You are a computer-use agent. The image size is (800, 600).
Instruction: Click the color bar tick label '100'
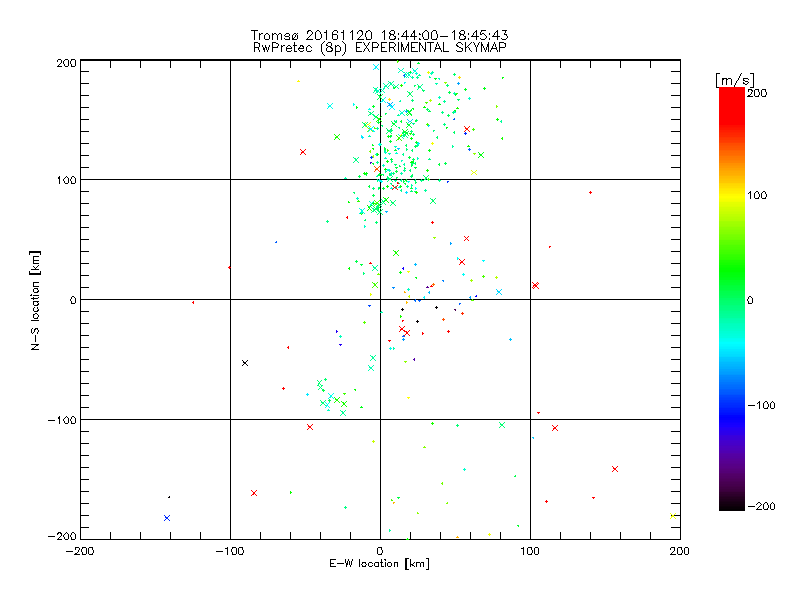point(757,195)
